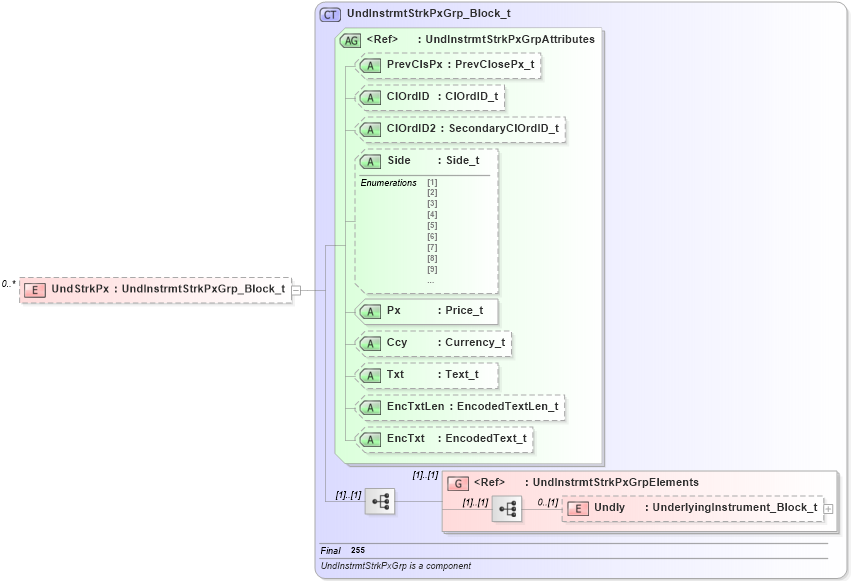Click the sequence compositor icon inside the Elements group

coord(509,508)
